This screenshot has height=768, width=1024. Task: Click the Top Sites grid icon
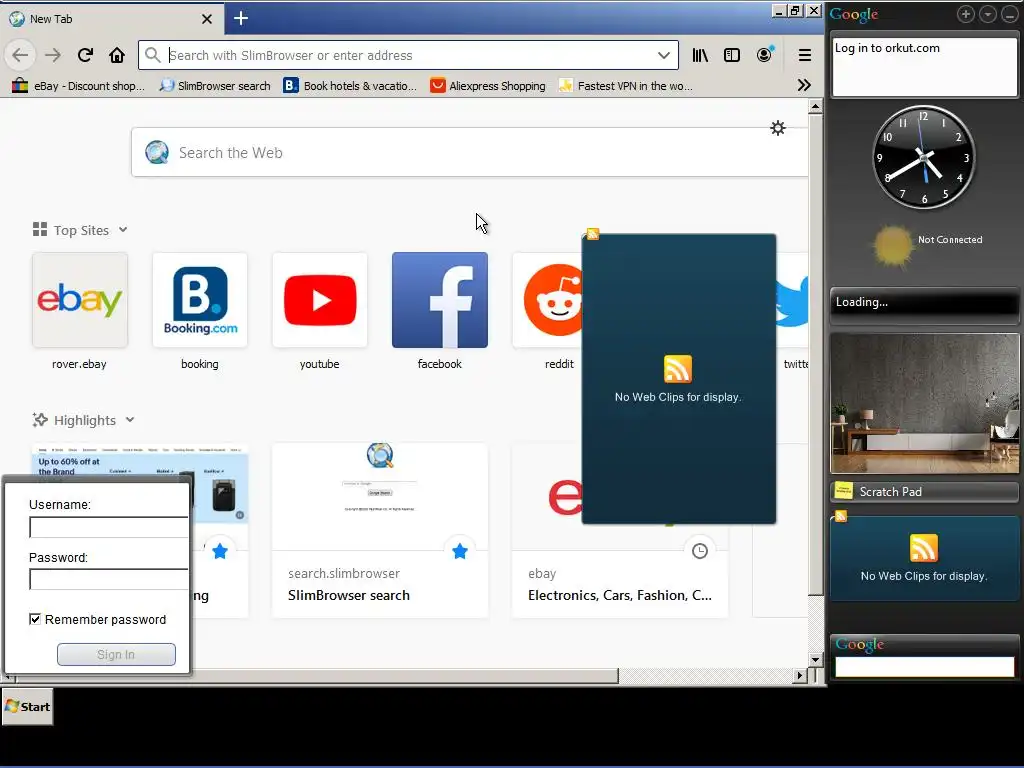click(40, 229)
